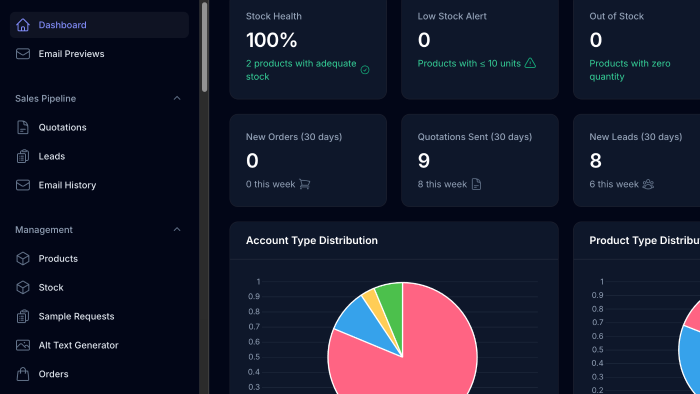
Task: Click the Management section label
Action: (x=44, y=229)
